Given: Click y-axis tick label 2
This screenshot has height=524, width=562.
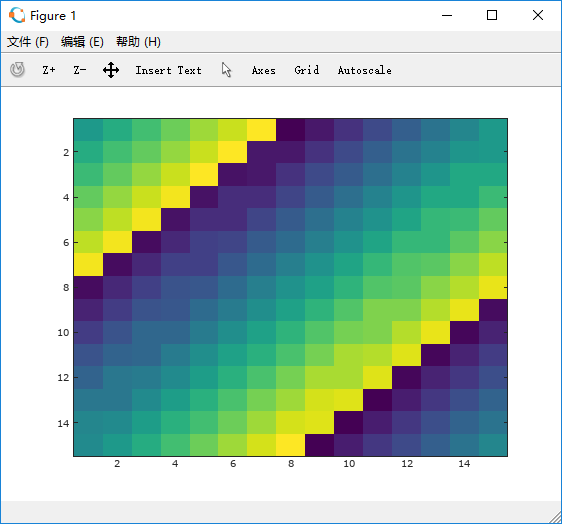Looking at the screenshot, I should tap(66, 152).
